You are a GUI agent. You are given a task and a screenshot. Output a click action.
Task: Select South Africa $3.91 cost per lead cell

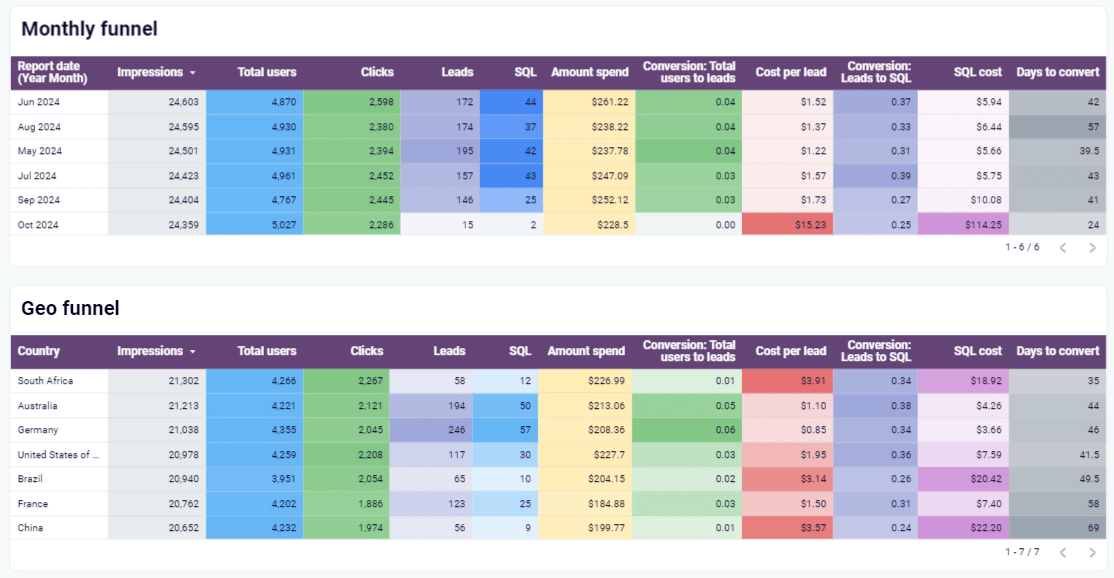(787, 381)
